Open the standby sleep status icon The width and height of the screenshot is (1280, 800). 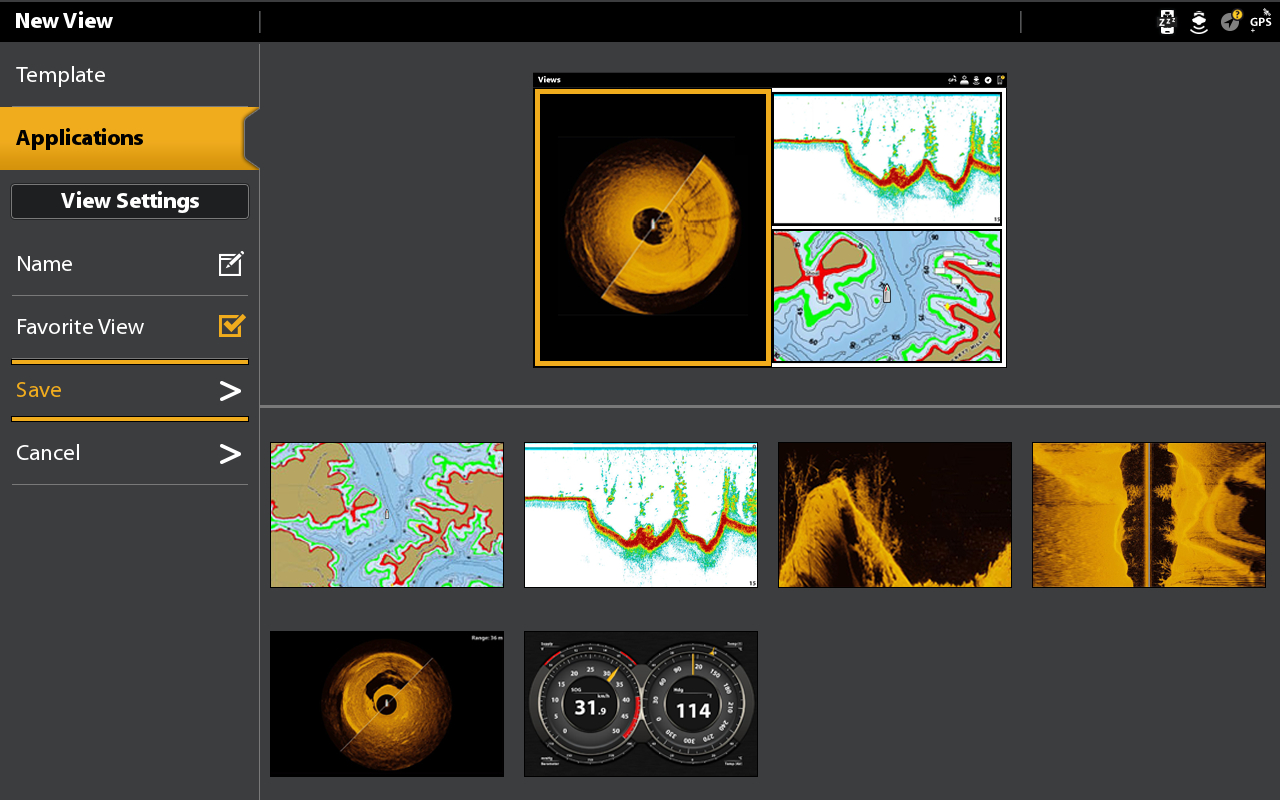coord(1167,21)
